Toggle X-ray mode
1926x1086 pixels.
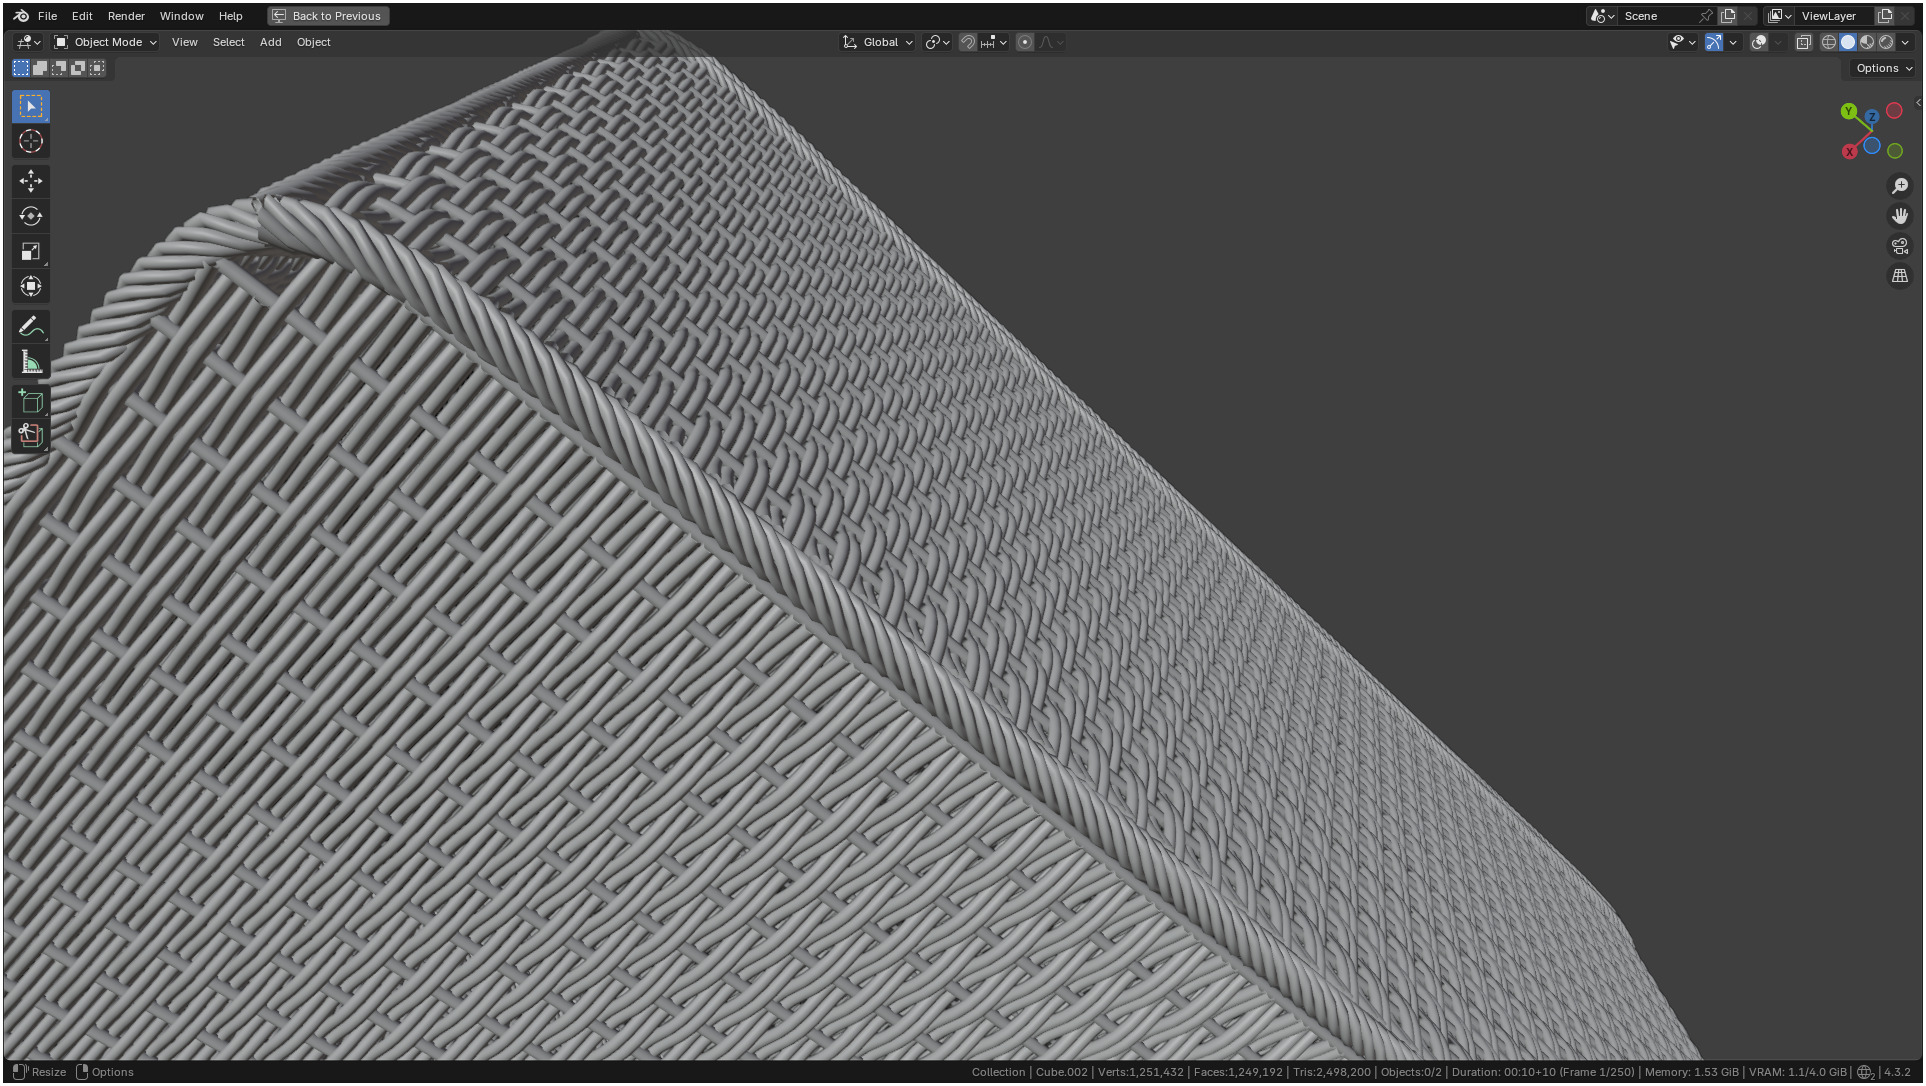tap(1804, 42)
